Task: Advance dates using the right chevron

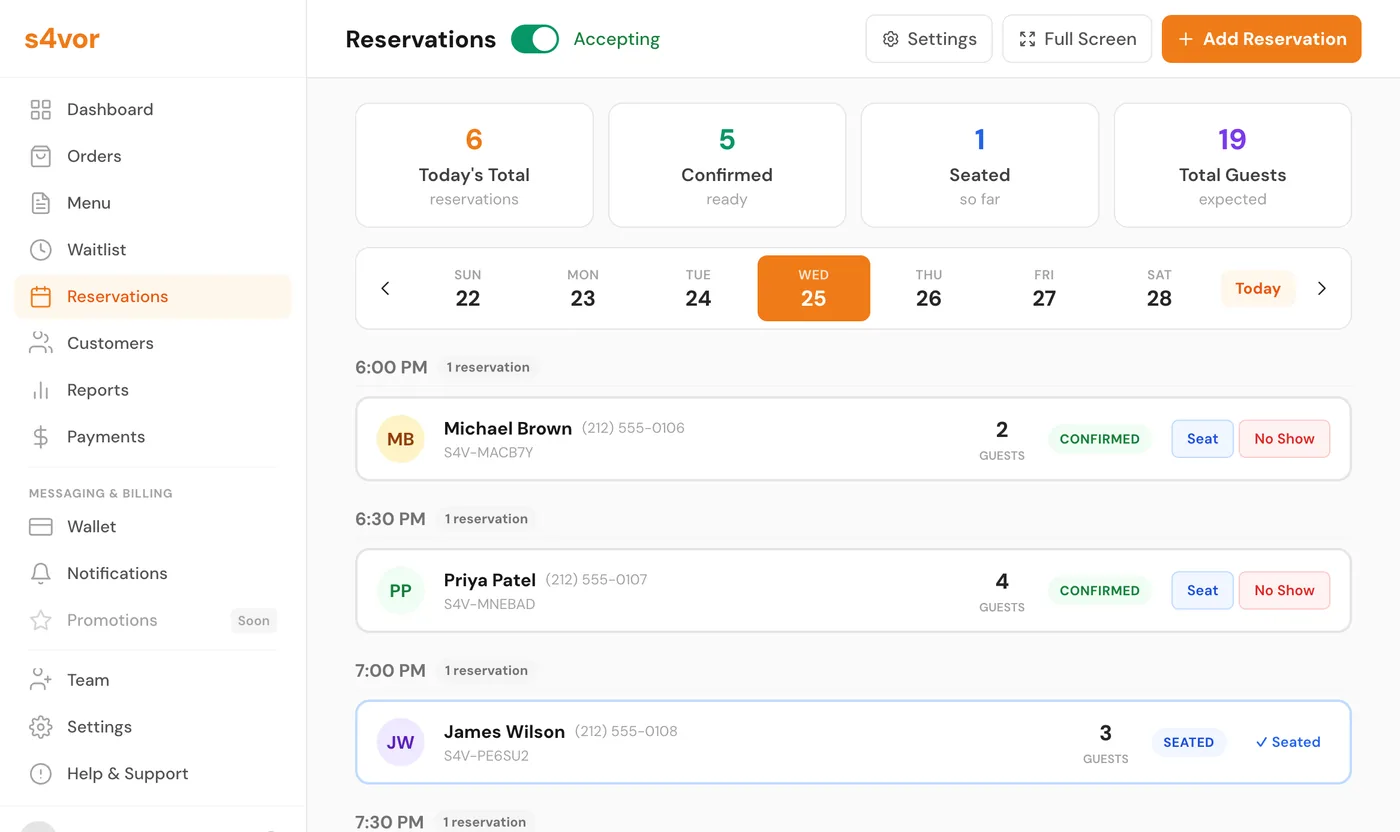Action: point(1322,288)
